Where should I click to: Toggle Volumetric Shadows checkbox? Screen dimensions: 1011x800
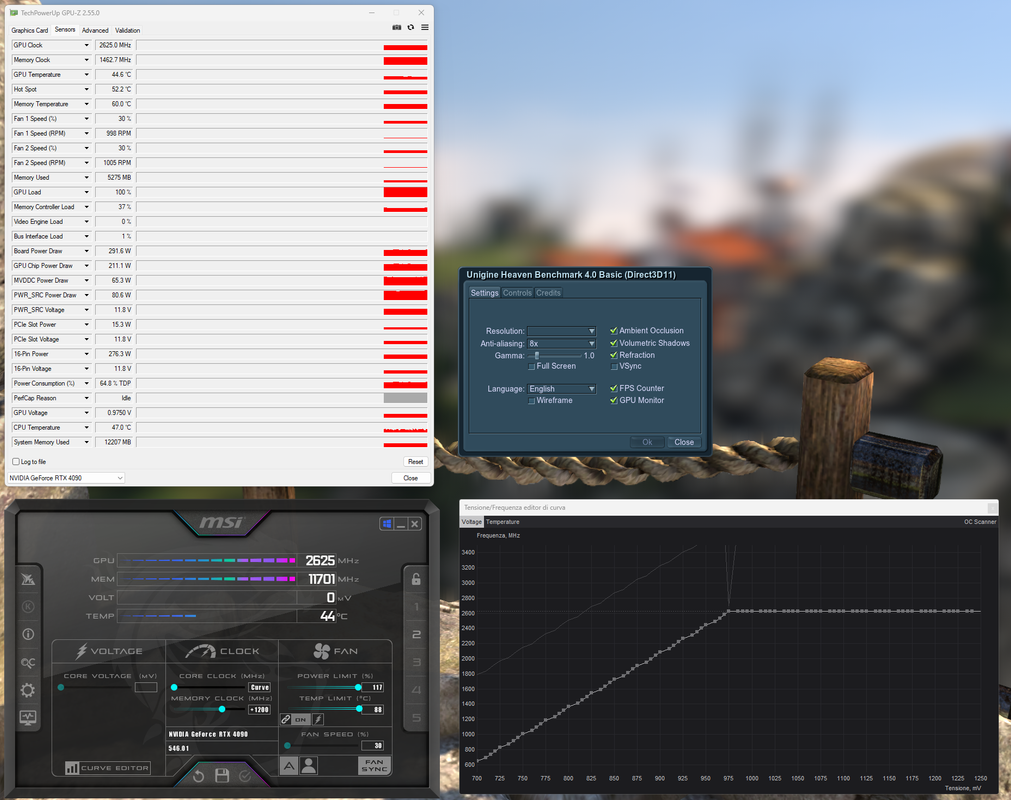[x=614, y=343]
